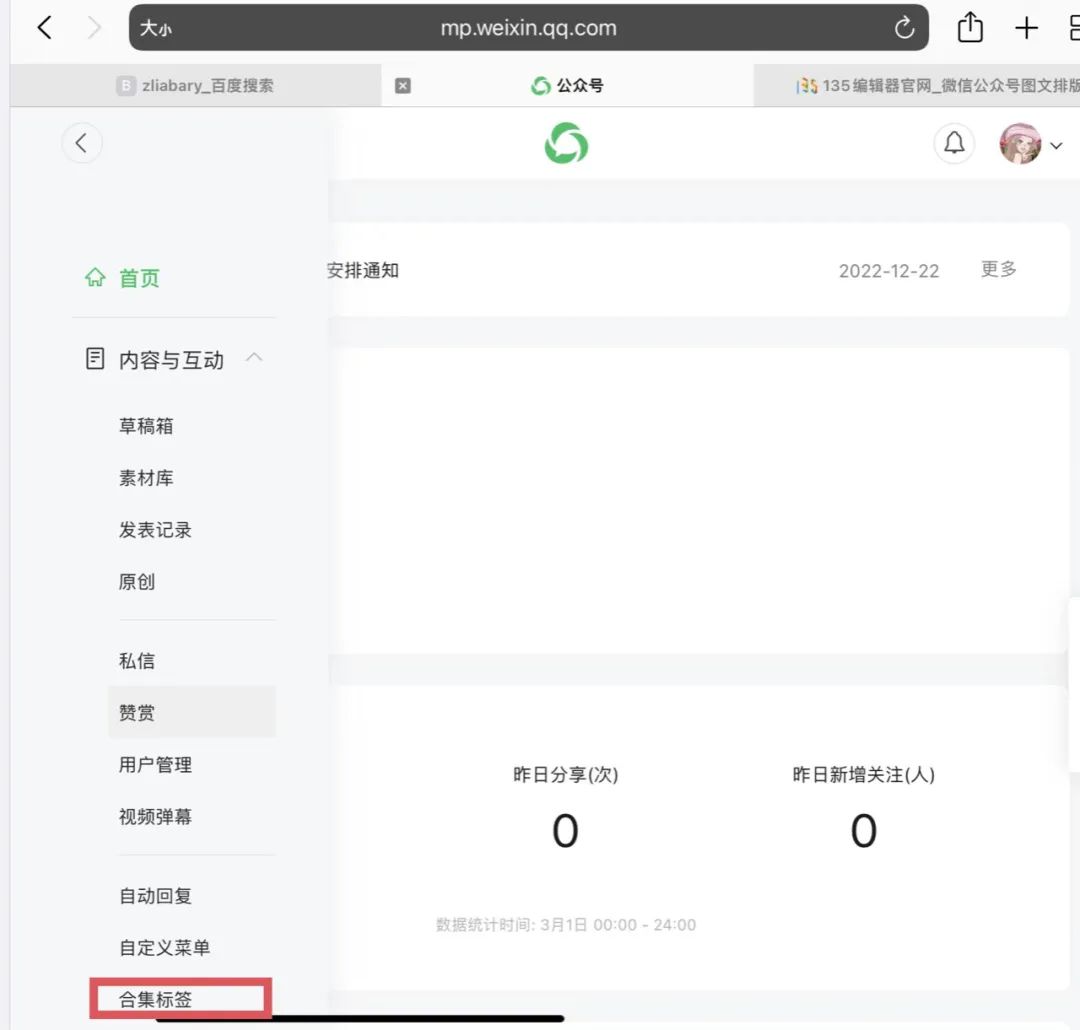Reload the page with refresh icon
The image size is (1080, 1030).
point(904,28)
